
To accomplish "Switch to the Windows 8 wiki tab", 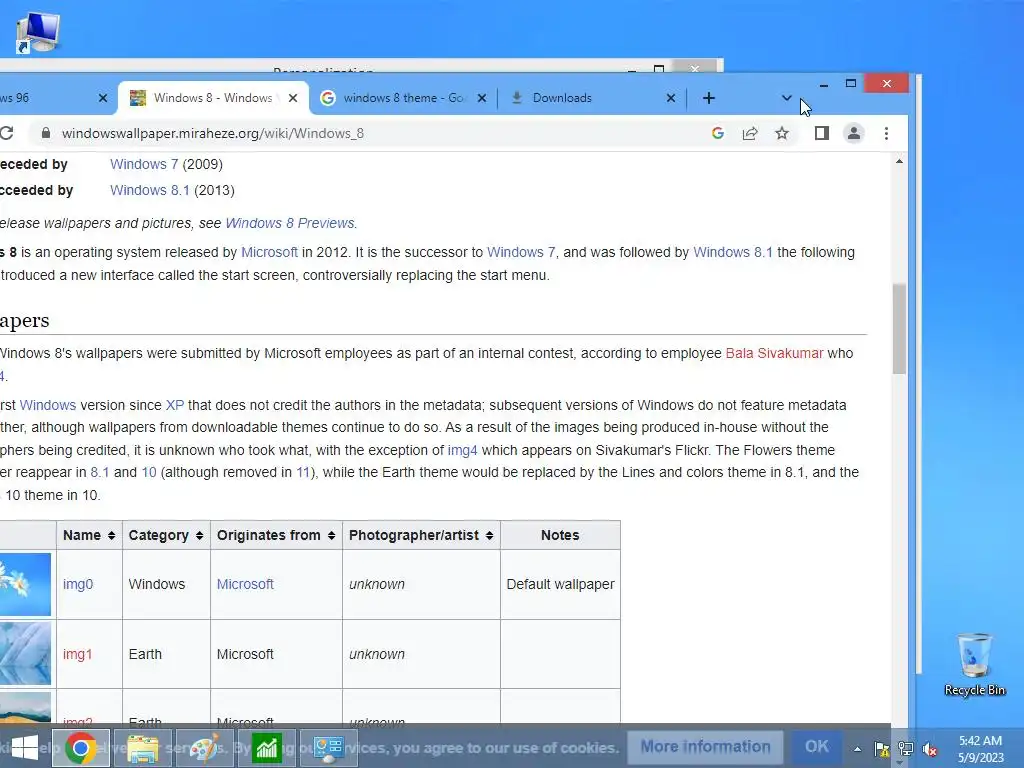I will click(x=213, y=98).
